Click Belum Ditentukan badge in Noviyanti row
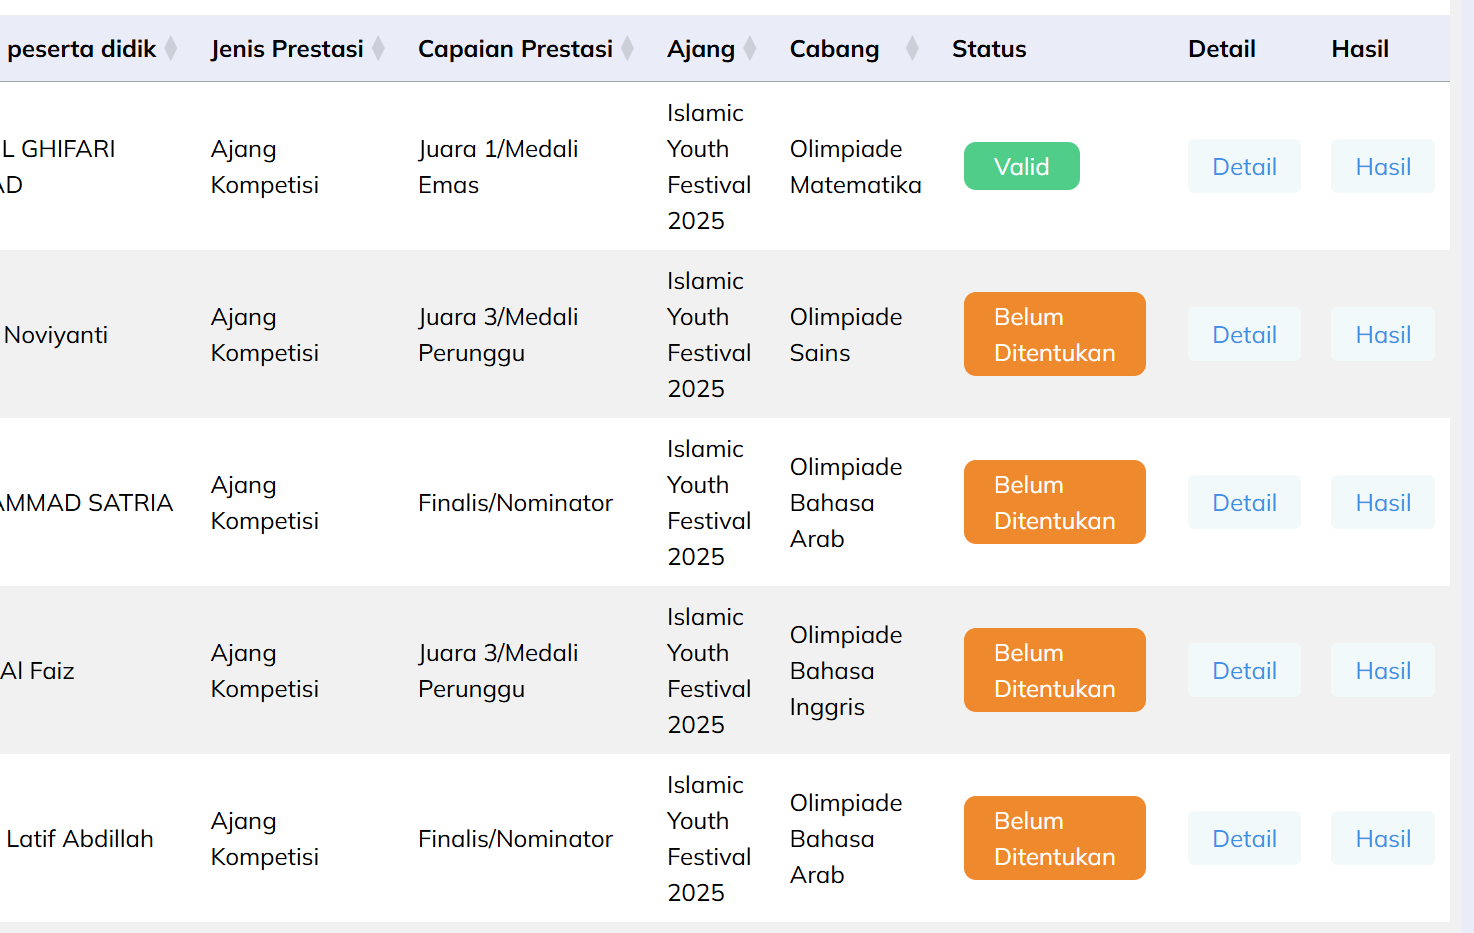 1054,334
